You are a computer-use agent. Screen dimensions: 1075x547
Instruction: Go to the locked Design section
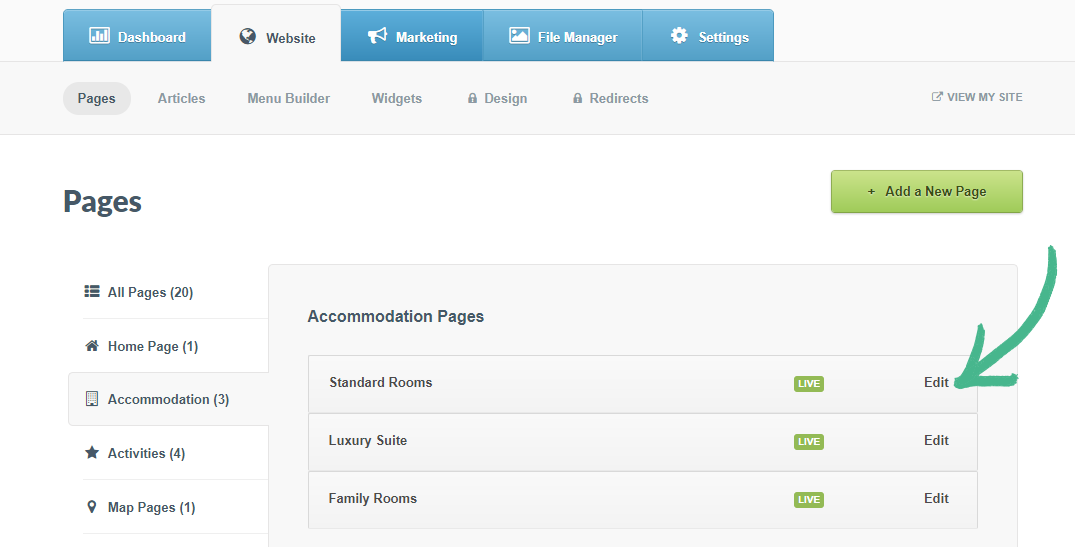click(497, 98)
